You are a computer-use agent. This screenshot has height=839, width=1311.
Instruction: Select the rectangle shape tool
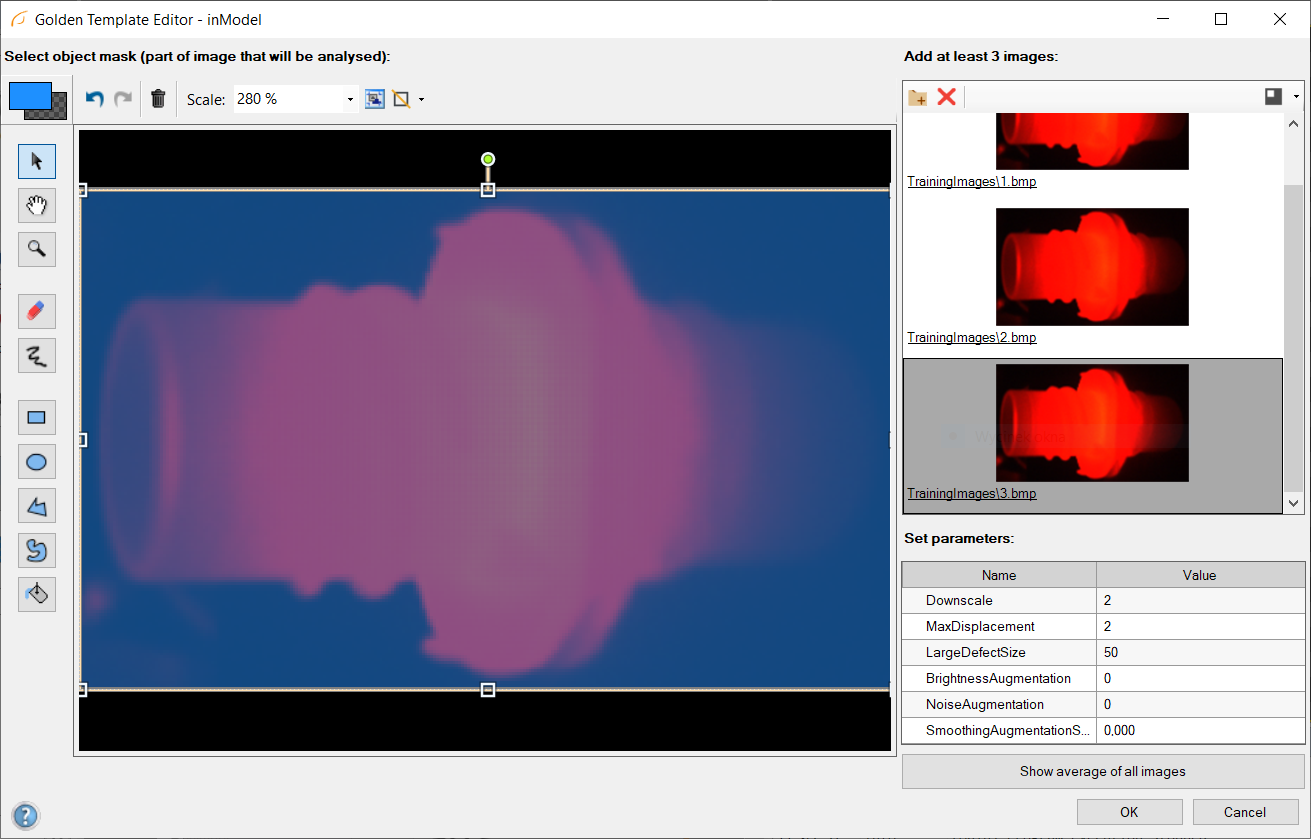click(x=37, y=418)
